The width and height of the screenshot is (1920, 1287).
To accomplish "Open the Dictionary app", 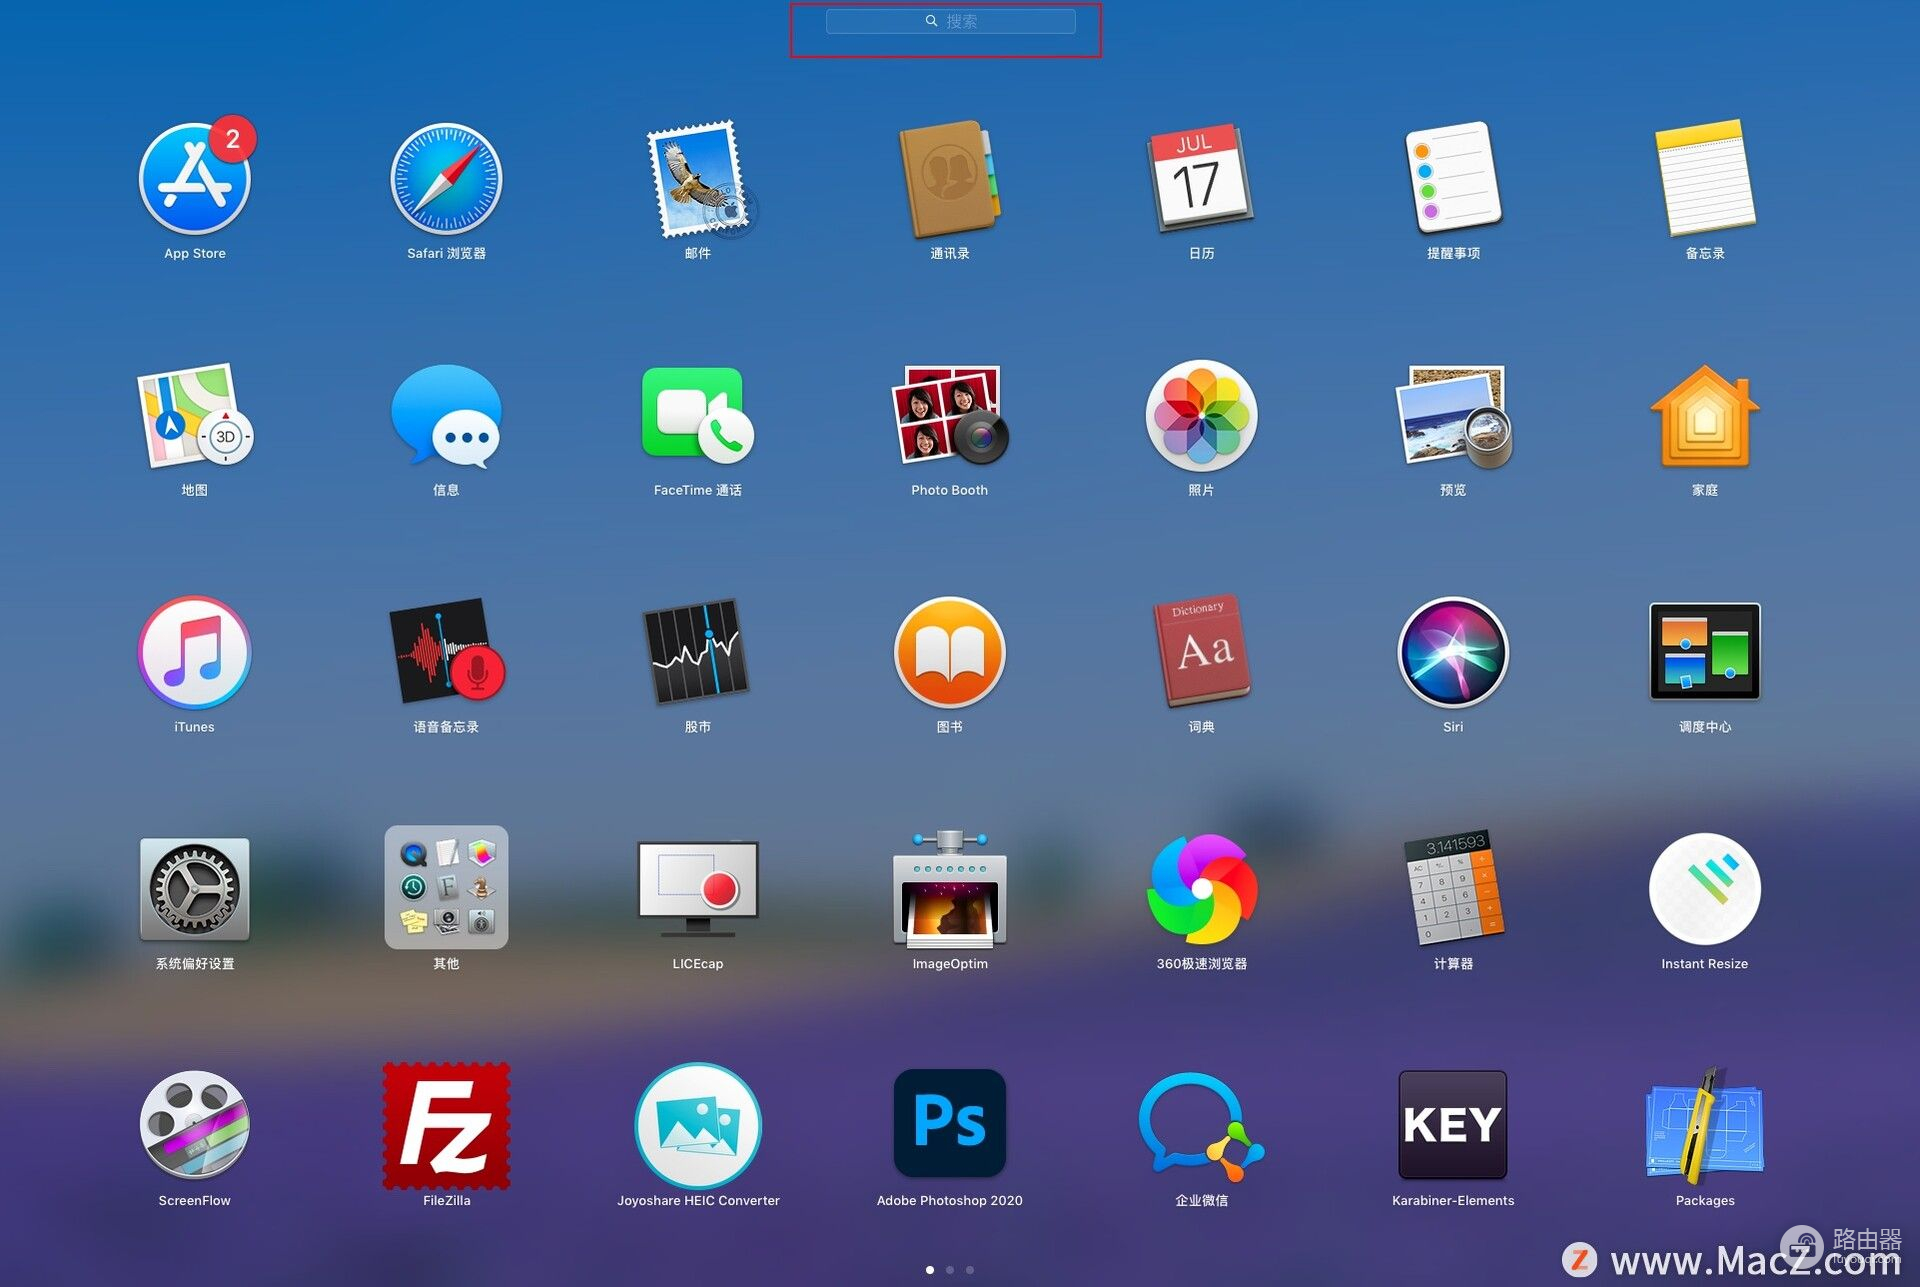I will pos(1201,652).
